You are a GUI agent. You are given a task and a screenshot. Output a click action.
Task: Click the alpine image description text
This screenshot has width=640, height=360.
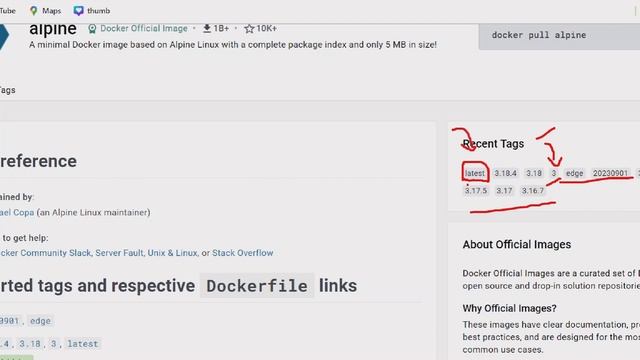tap(233, 44)
